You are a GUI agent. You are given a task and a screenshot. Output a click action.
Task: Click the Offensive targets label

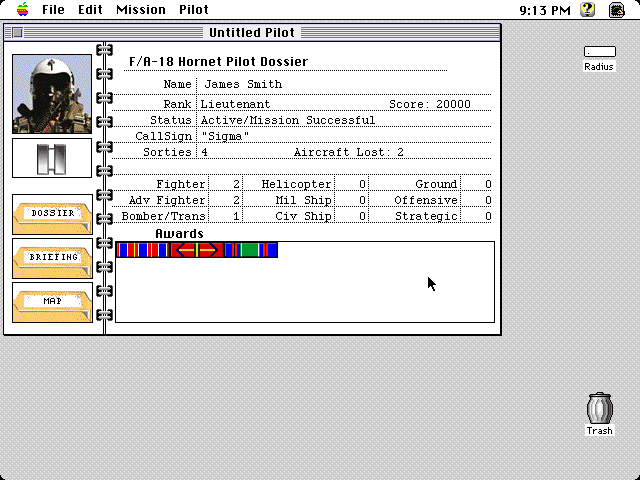pos(426,200)
